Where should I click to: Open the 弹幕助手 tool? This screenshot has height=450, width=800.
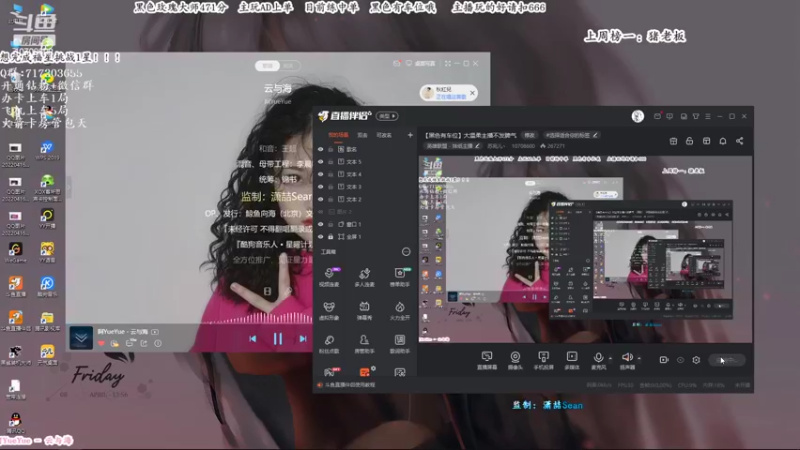(399, 277)
